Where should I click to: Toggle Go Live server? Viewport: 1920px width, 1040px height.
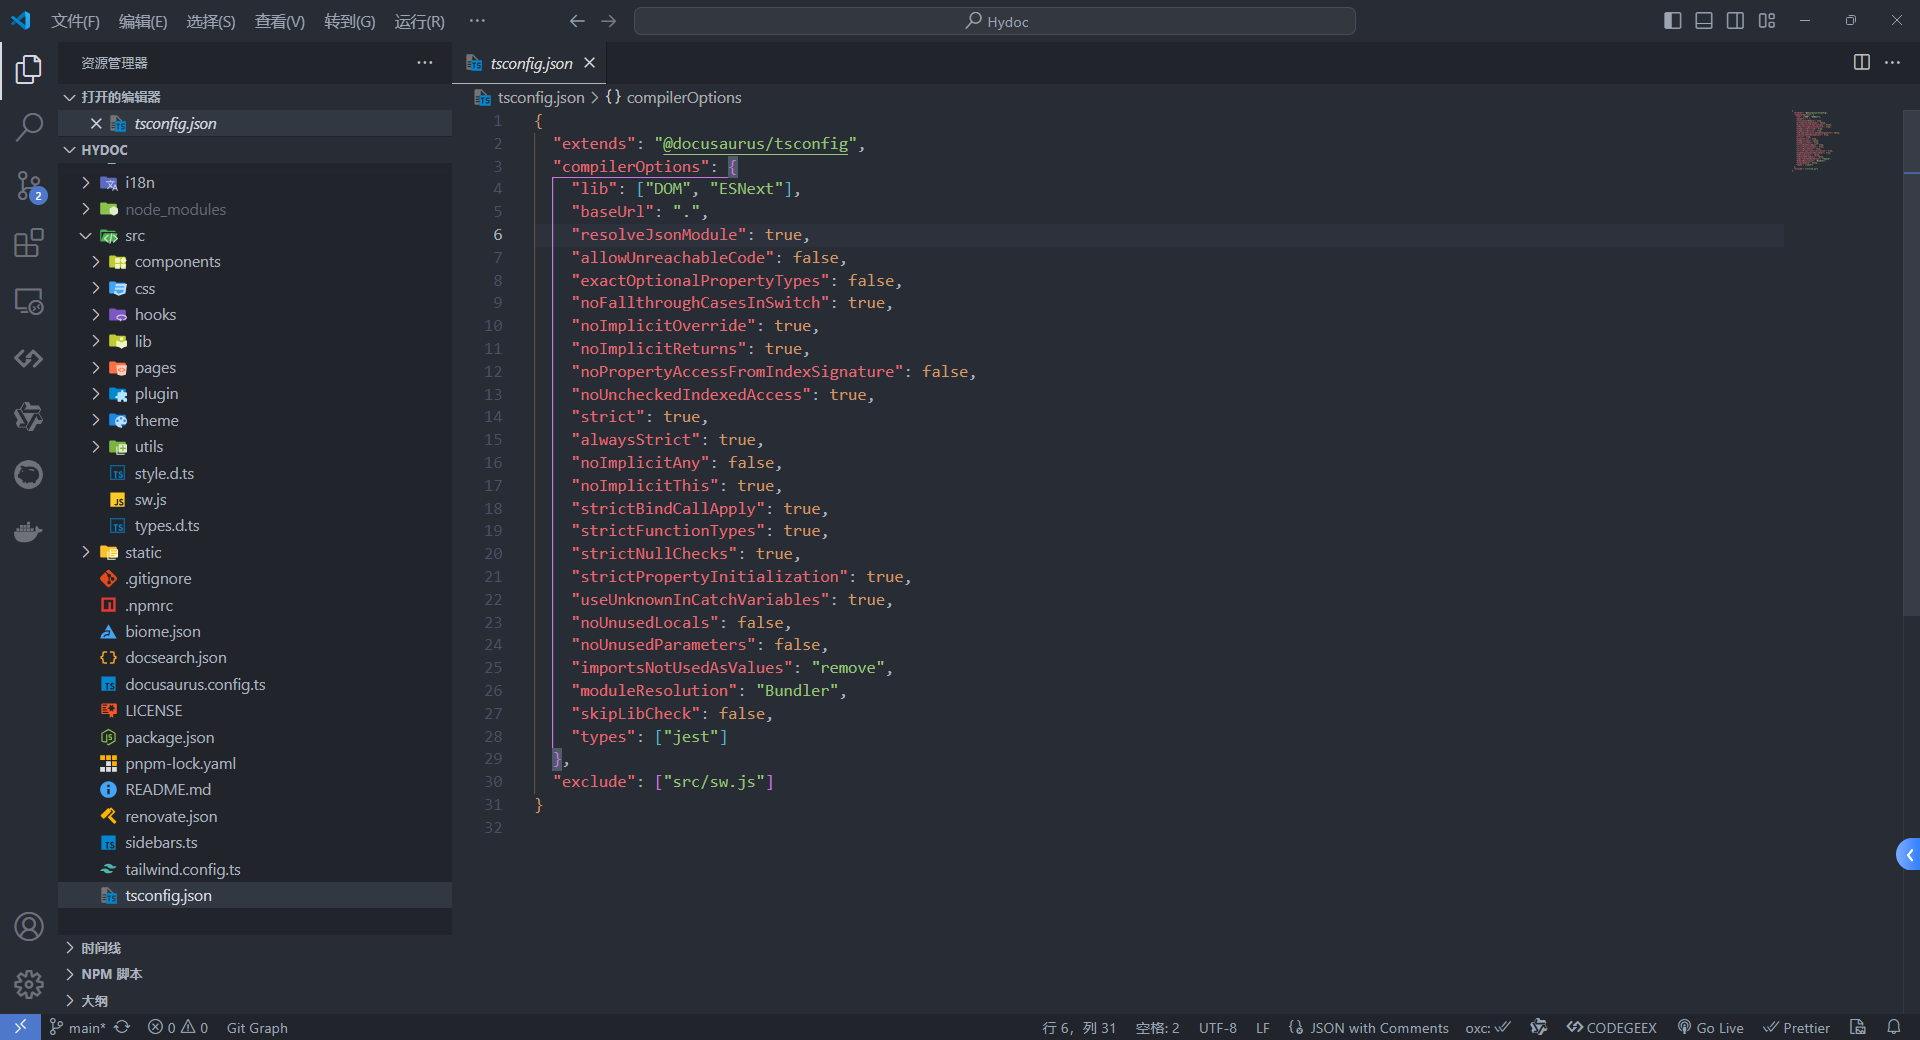(1710, 1027)
